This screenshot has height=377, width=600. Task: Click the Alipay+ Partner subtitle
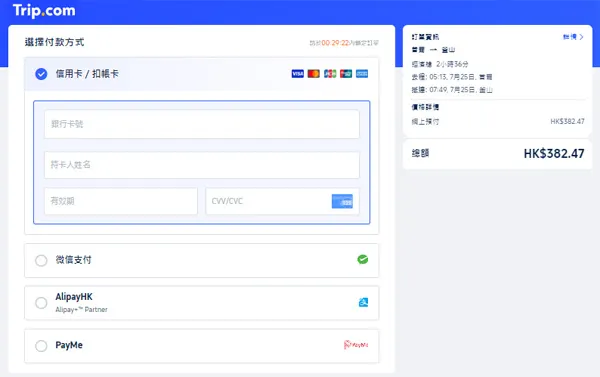pyautogui.click(x=81, y=310)
